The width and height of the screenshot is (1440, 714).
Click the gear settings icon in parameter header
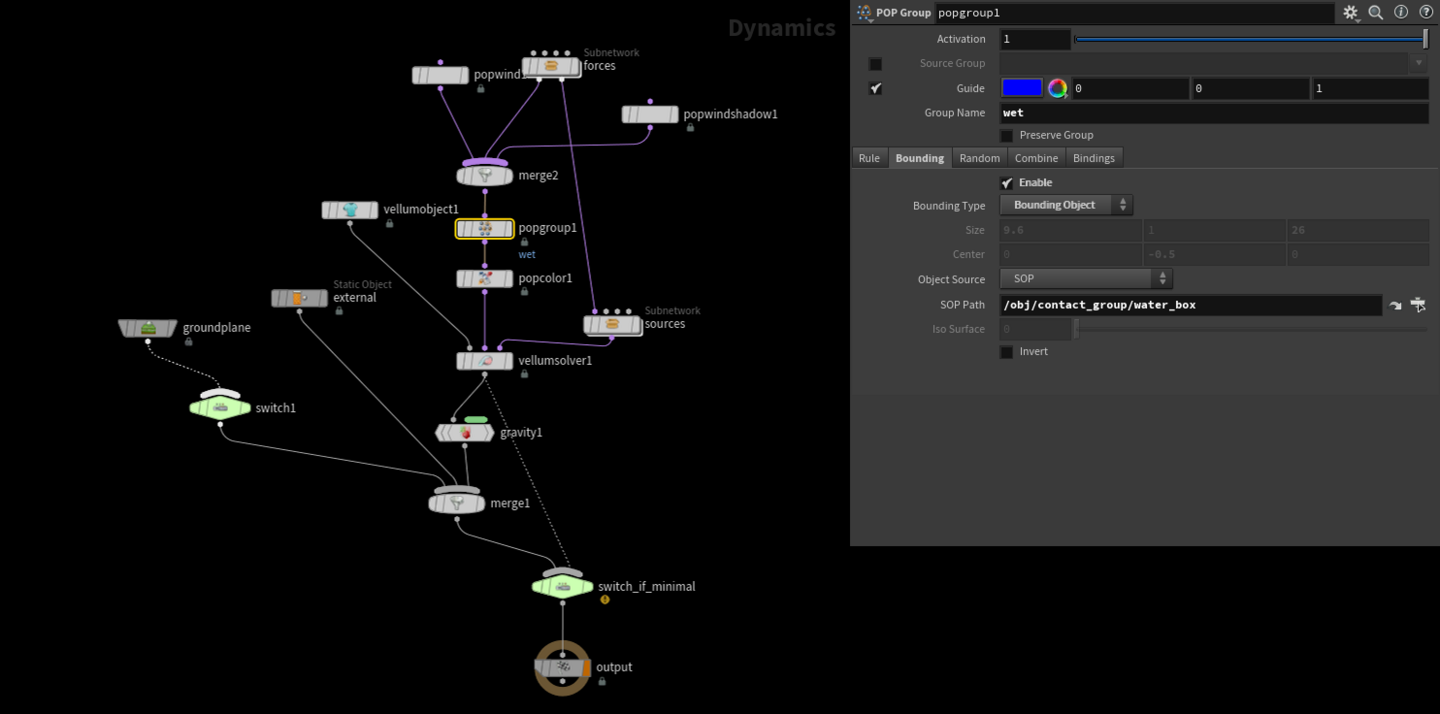click(1350, 13)
